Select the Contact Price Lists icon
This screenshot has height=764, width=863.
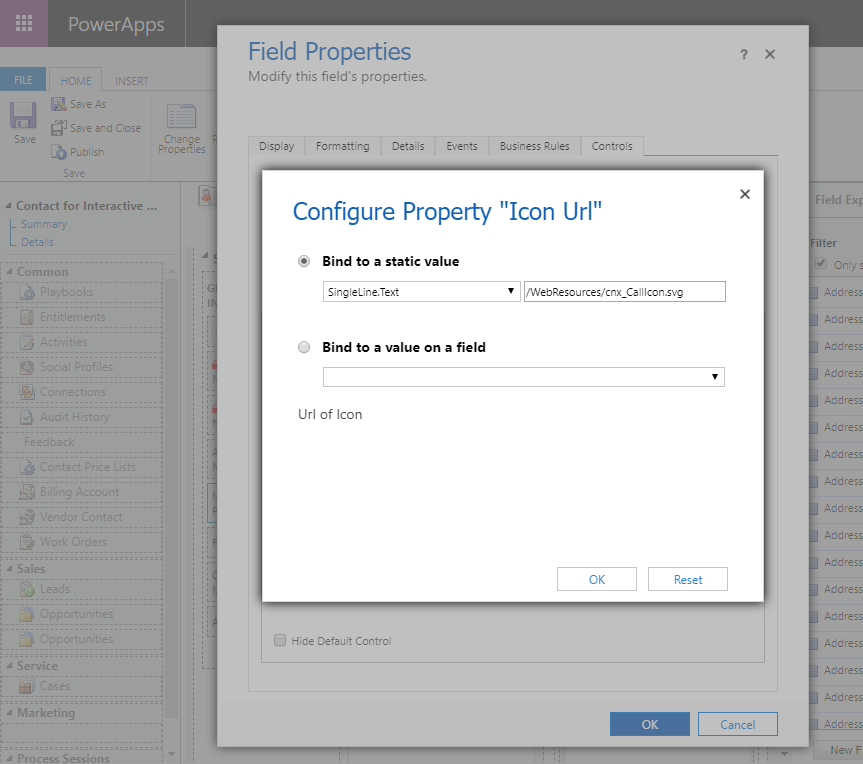[x=28, y=467]
